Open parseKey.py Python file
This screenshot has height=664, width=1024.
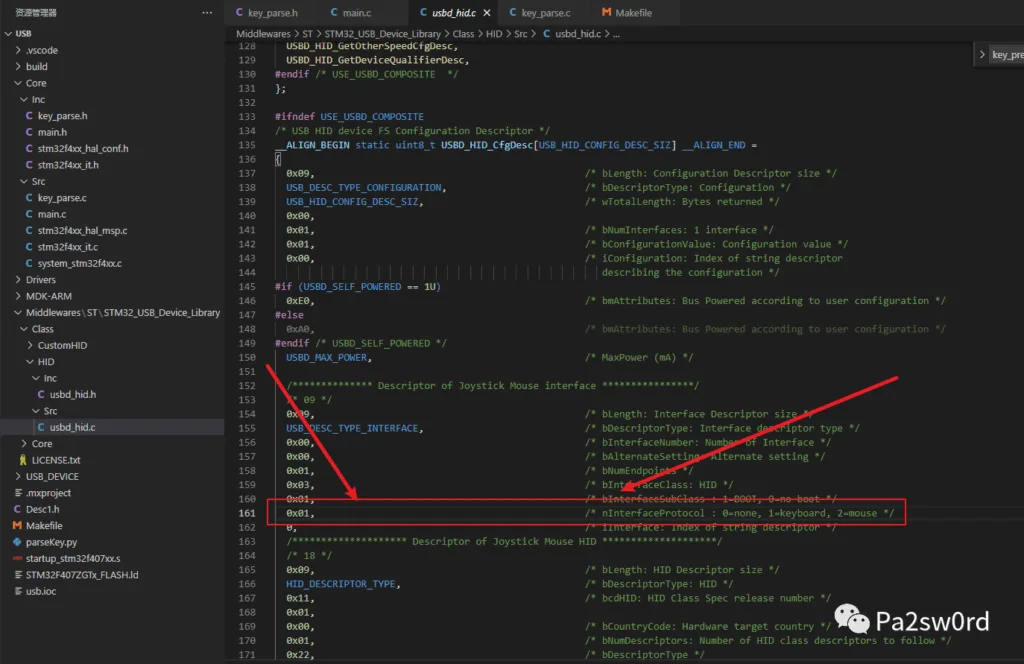pos(51,542)
